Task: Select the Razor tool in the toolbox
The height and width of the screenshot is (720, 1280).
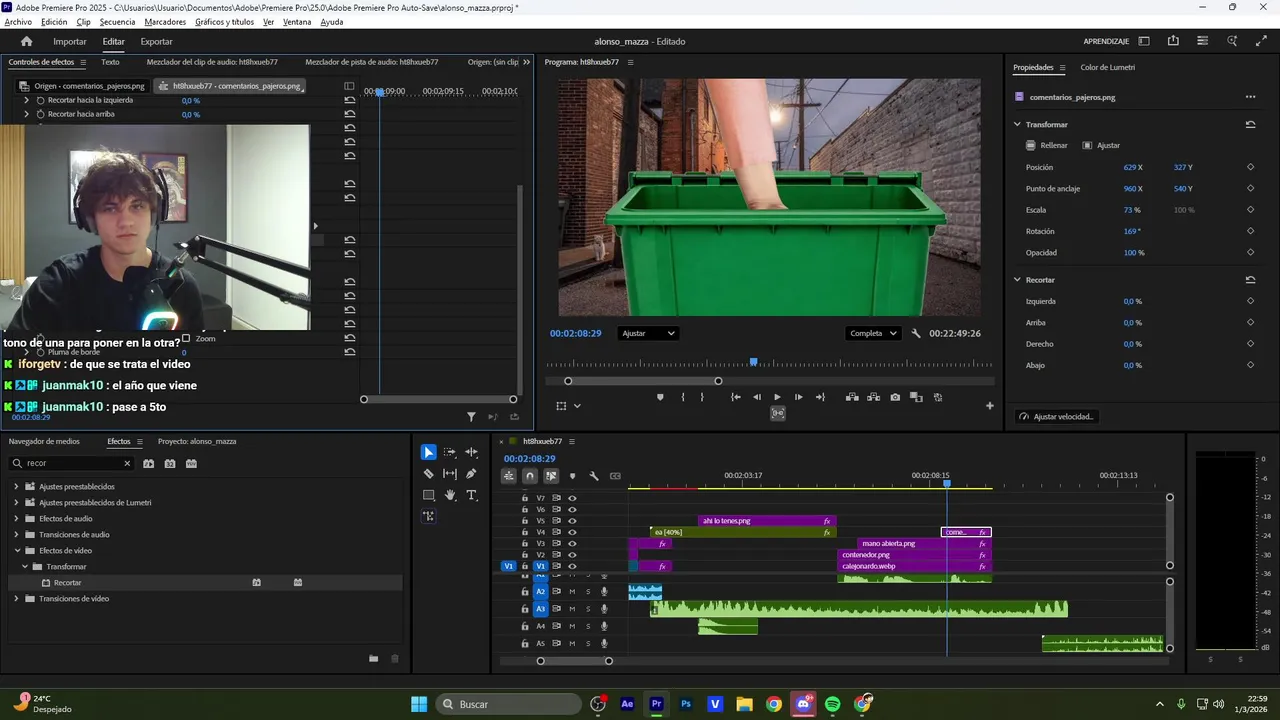Action: [x=428, y=474]
